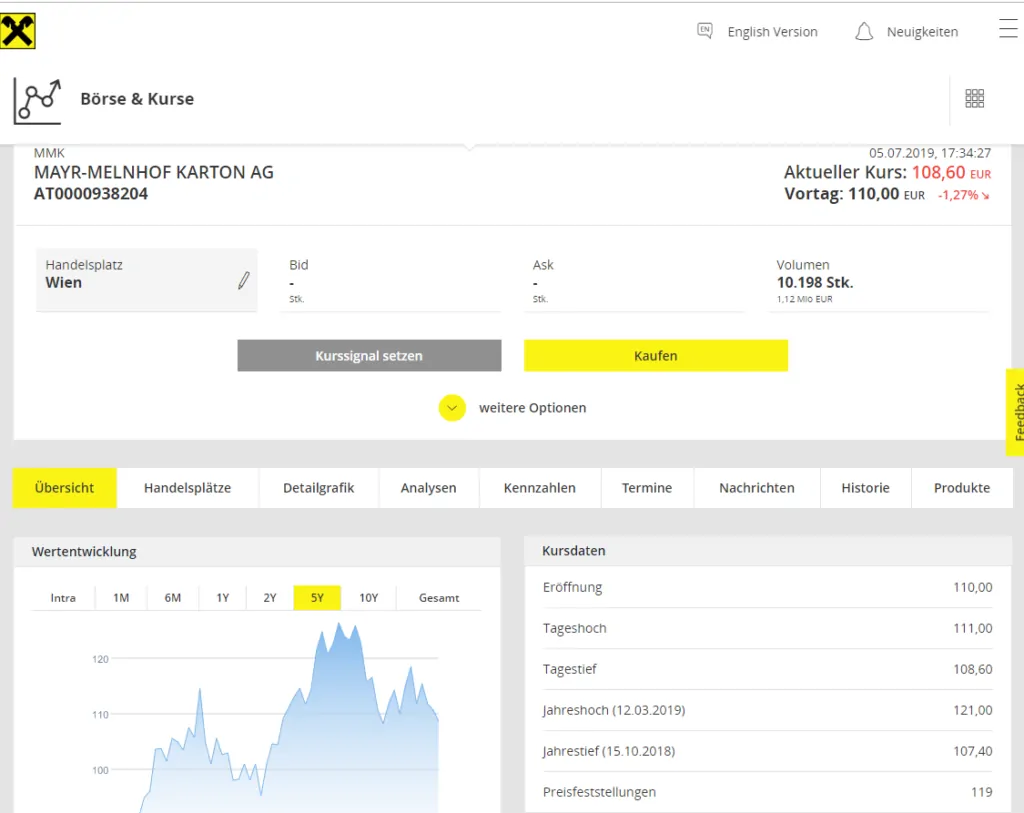Select the Intra chart range

coord(63,598)
